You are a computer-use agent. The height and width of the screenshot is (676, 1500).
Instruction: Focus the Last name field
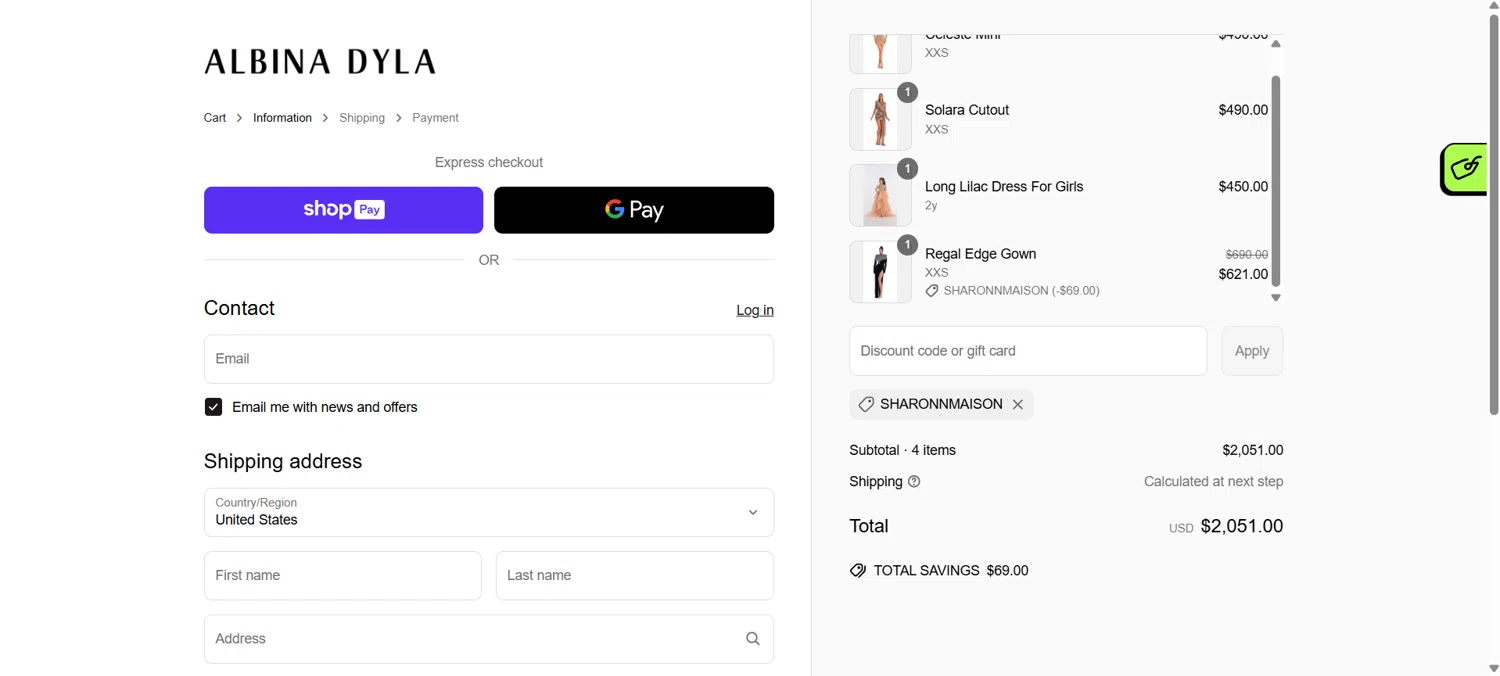point(635,576)
